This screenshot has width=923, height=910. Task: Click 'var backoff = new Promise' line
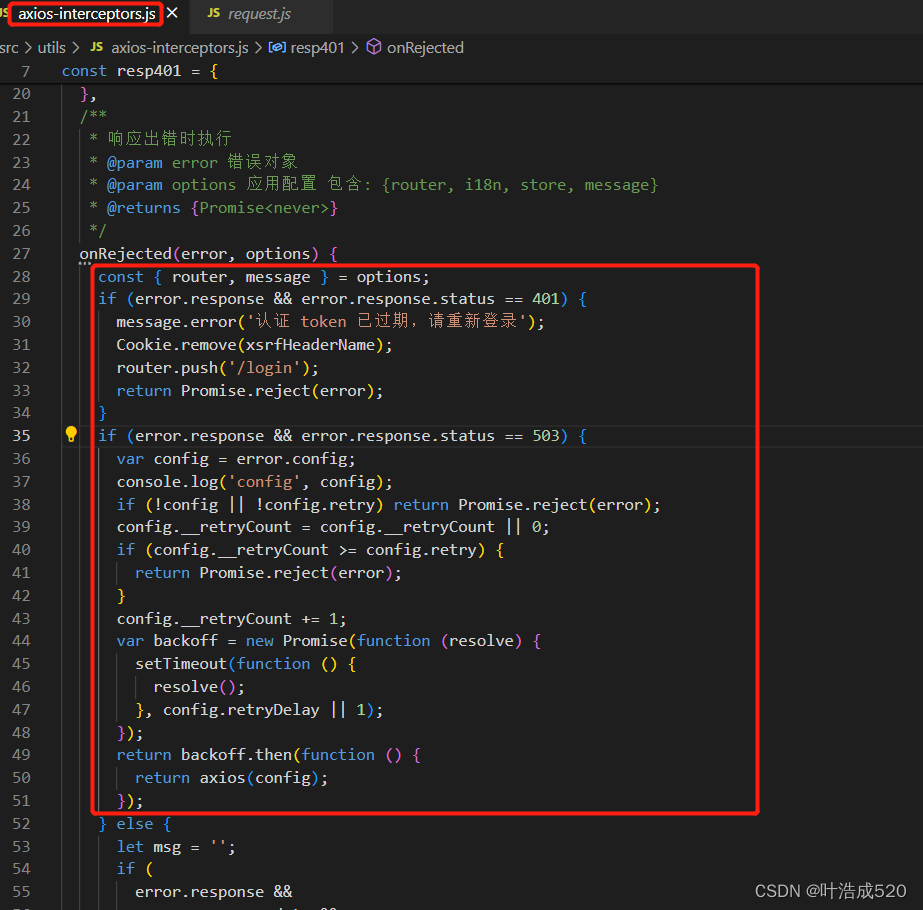tap(328, 641)
